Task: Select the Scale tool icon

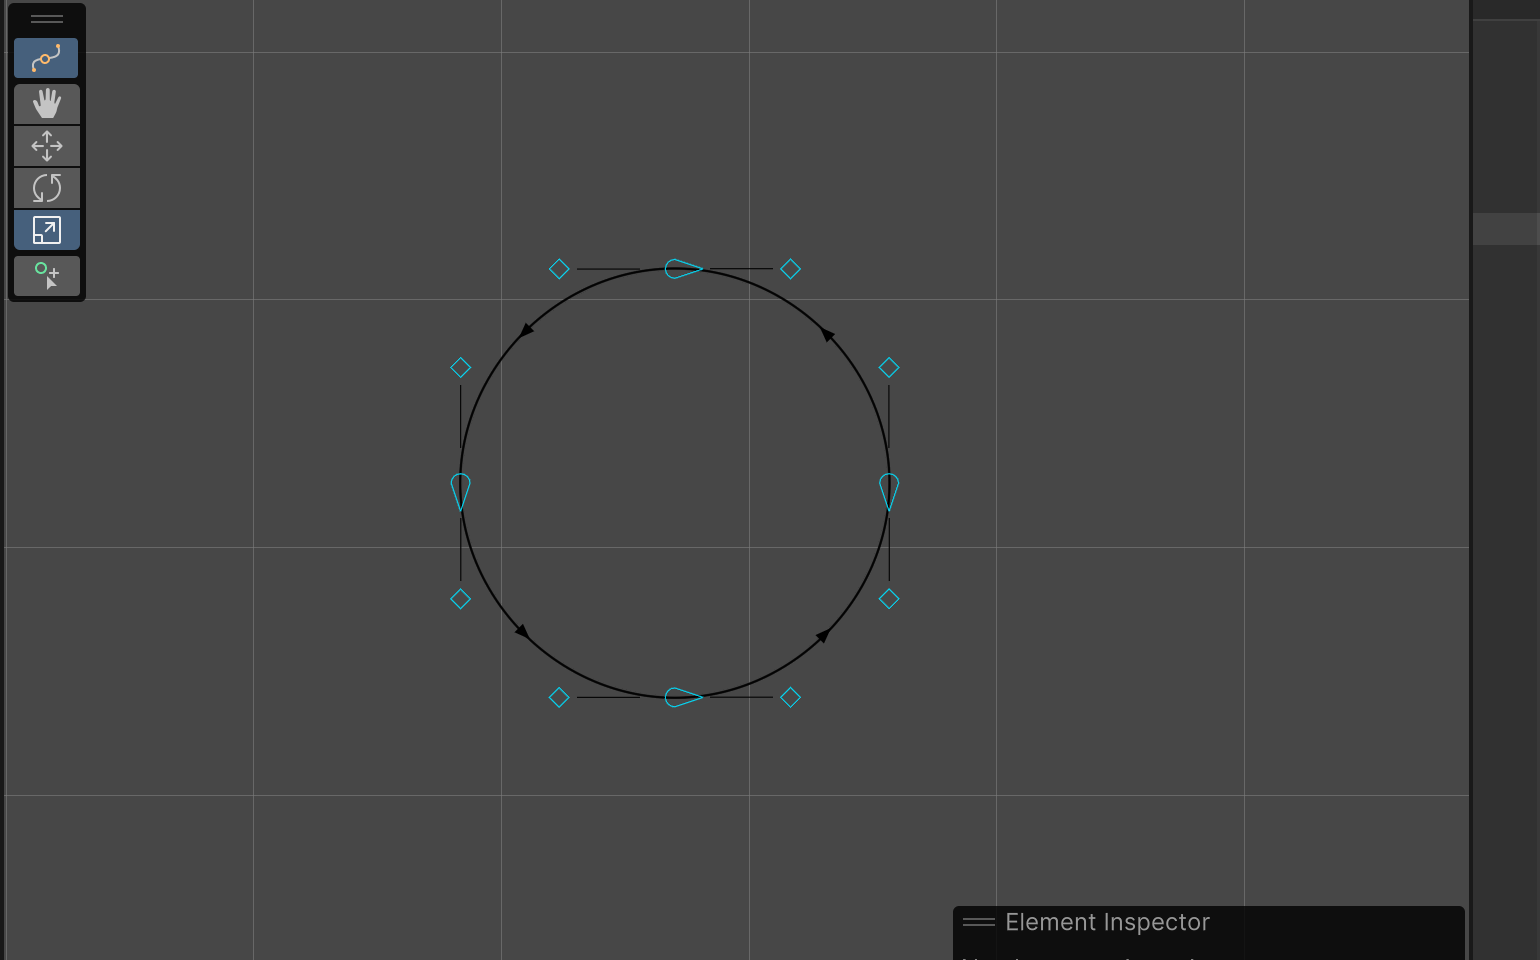Action: pos(46,230)
